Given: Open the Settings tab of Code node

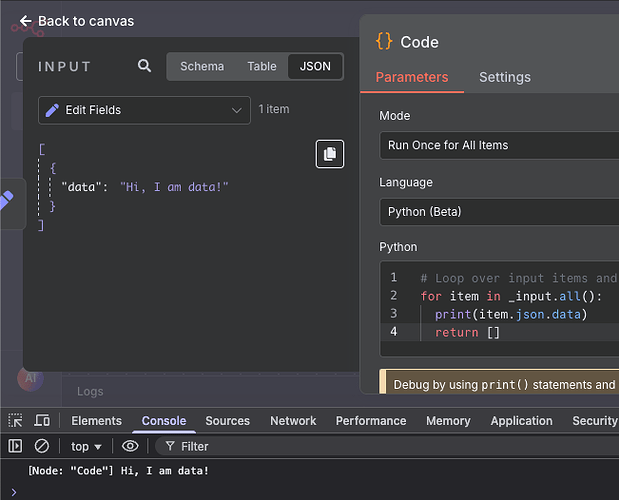Looking at the screenshot, I should pyautogui.click(x=505, y=77).
